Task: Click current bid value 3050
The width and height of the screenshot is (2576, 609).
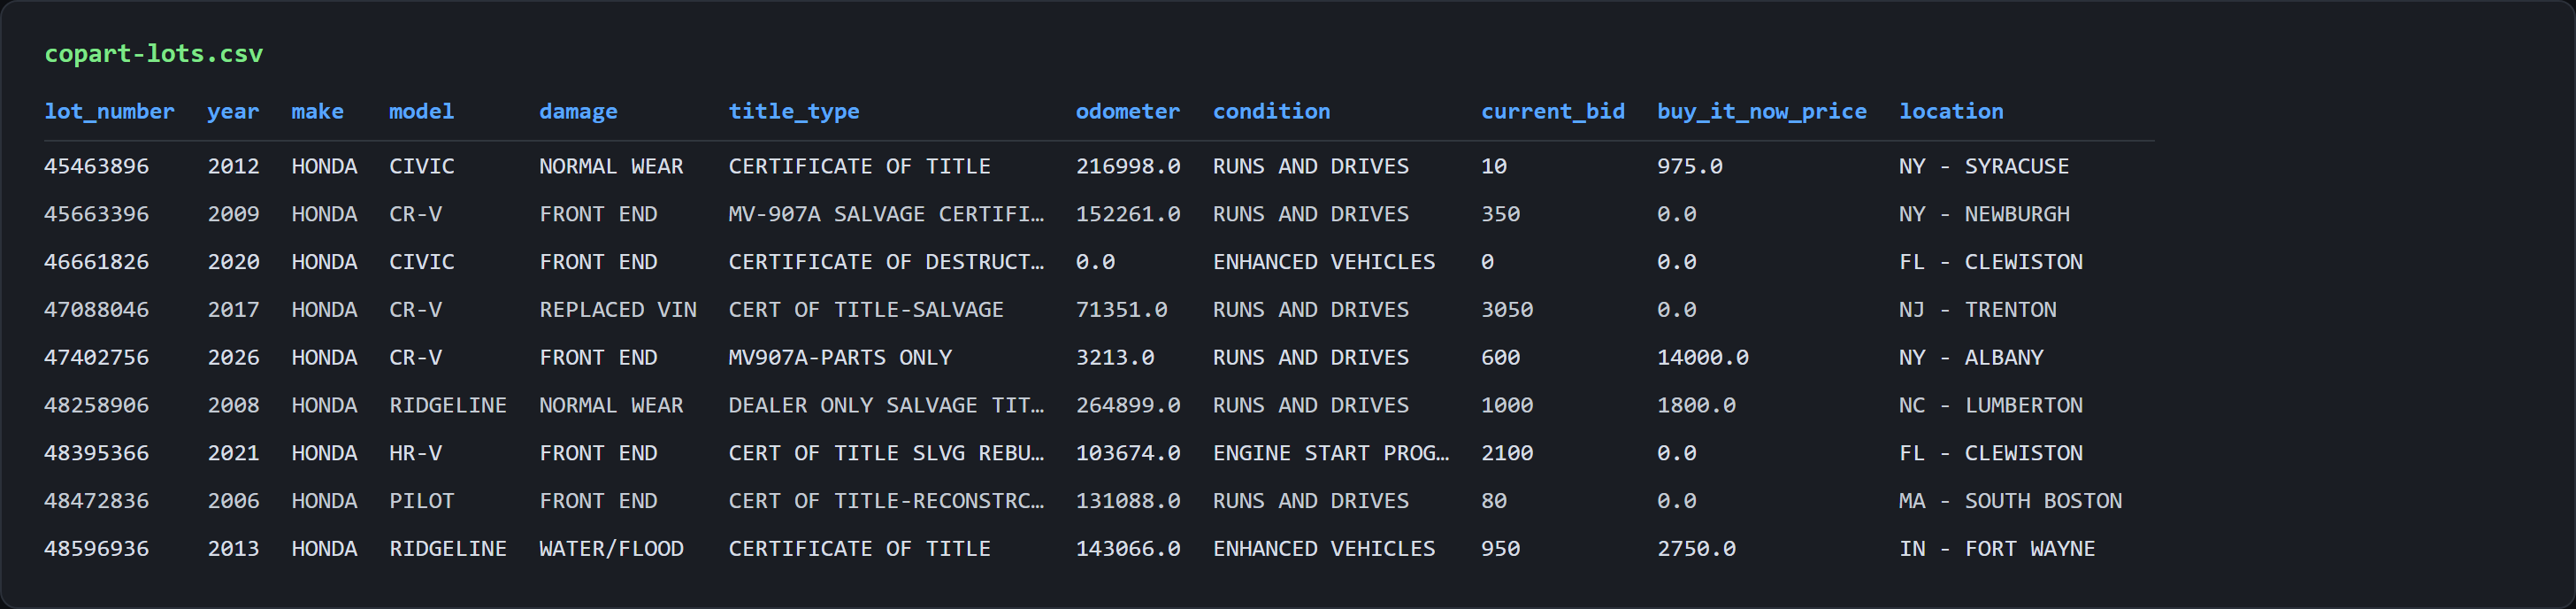Action: click(x=1506, y=310)
